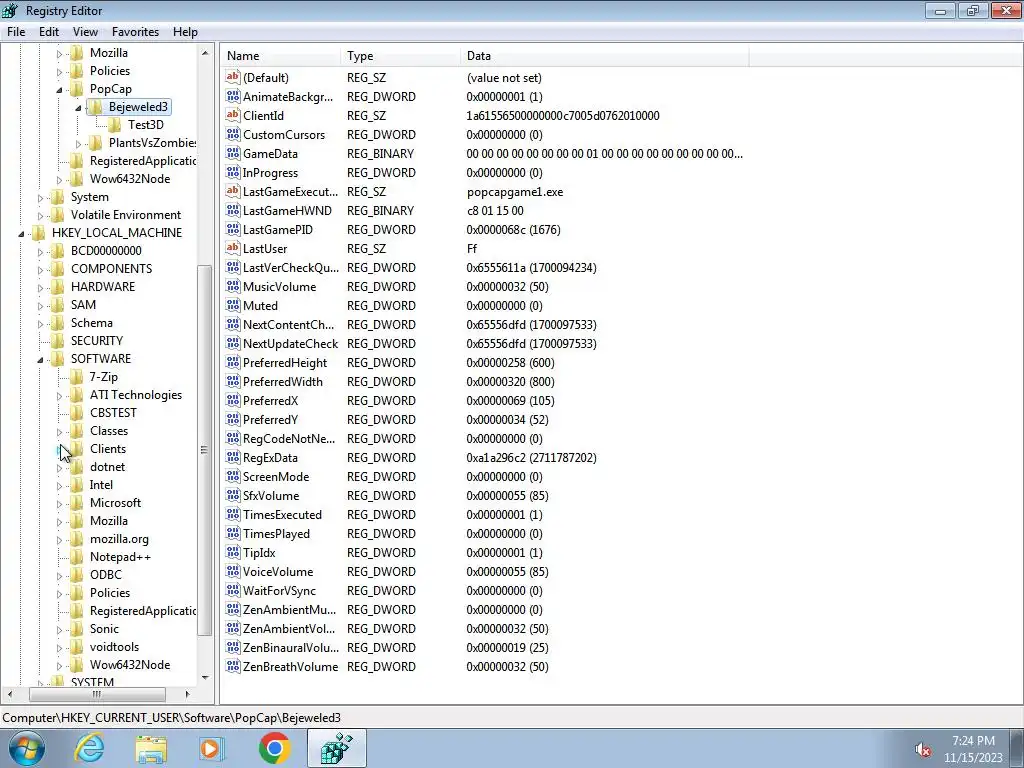Launch Google Chrome from taskbar
The image size is (1024, 768).
click(274, 748)
